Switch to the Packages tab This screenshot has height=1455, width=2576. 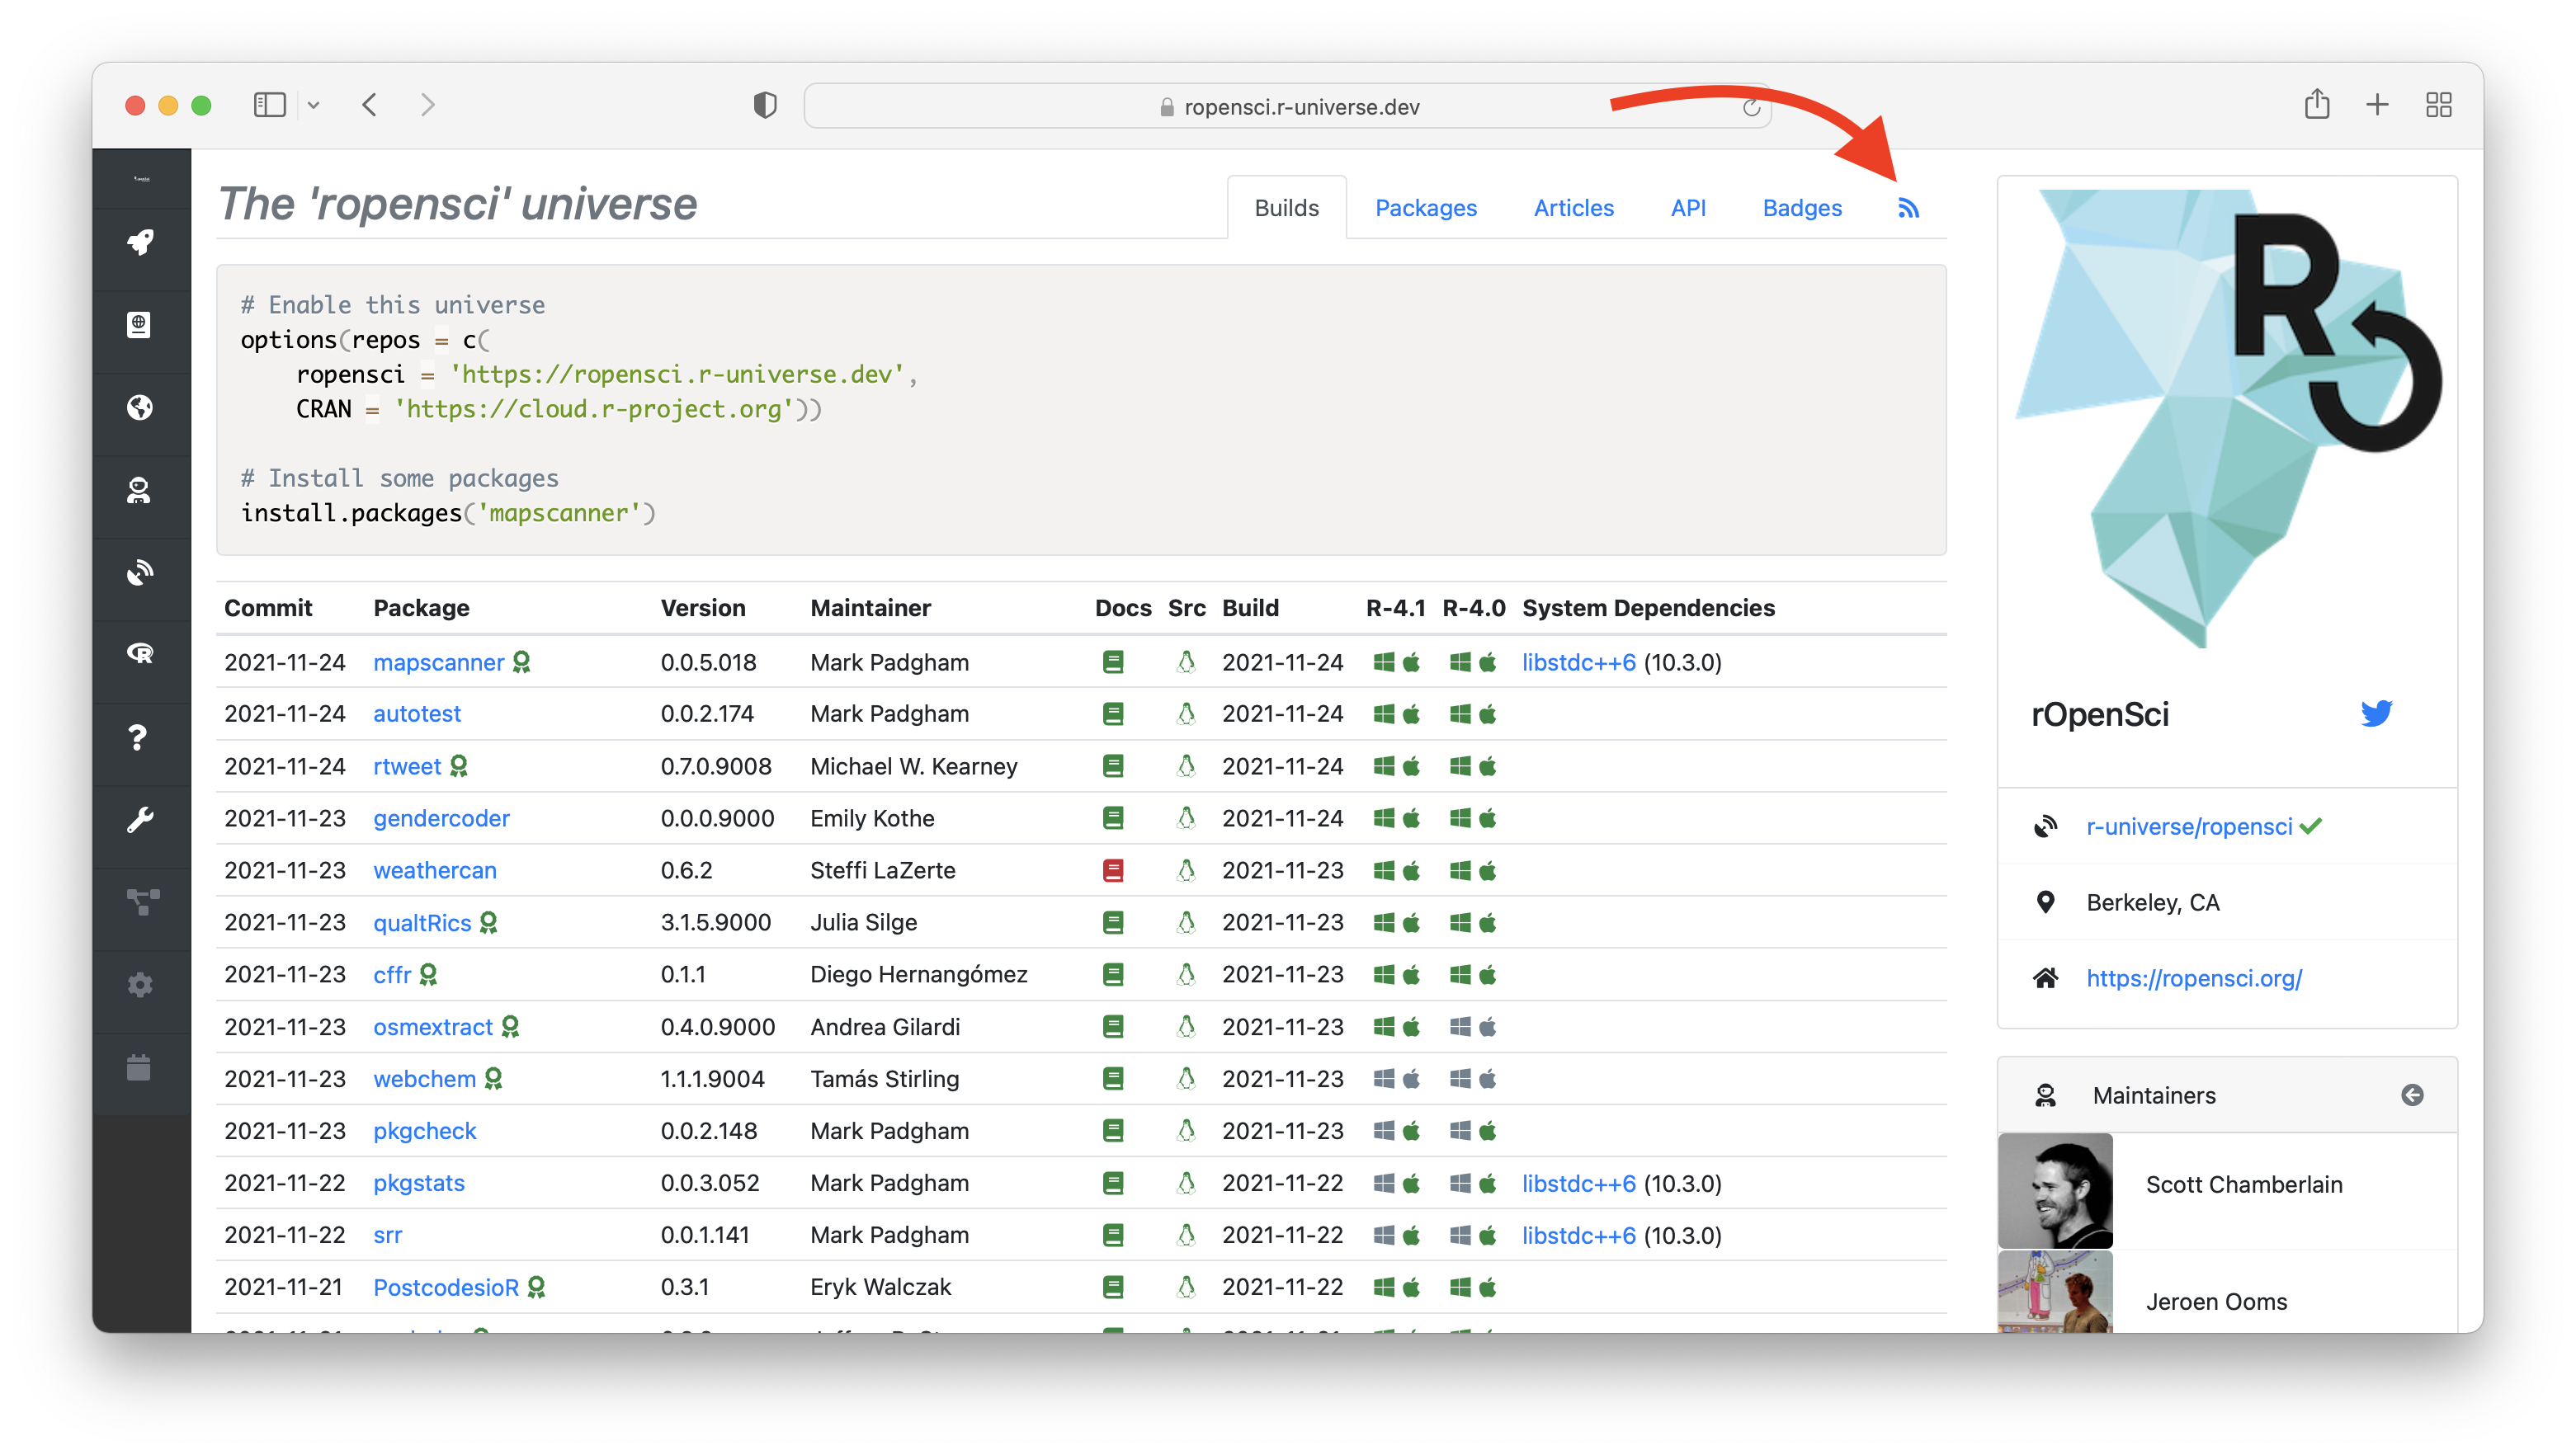point(1426,207)
